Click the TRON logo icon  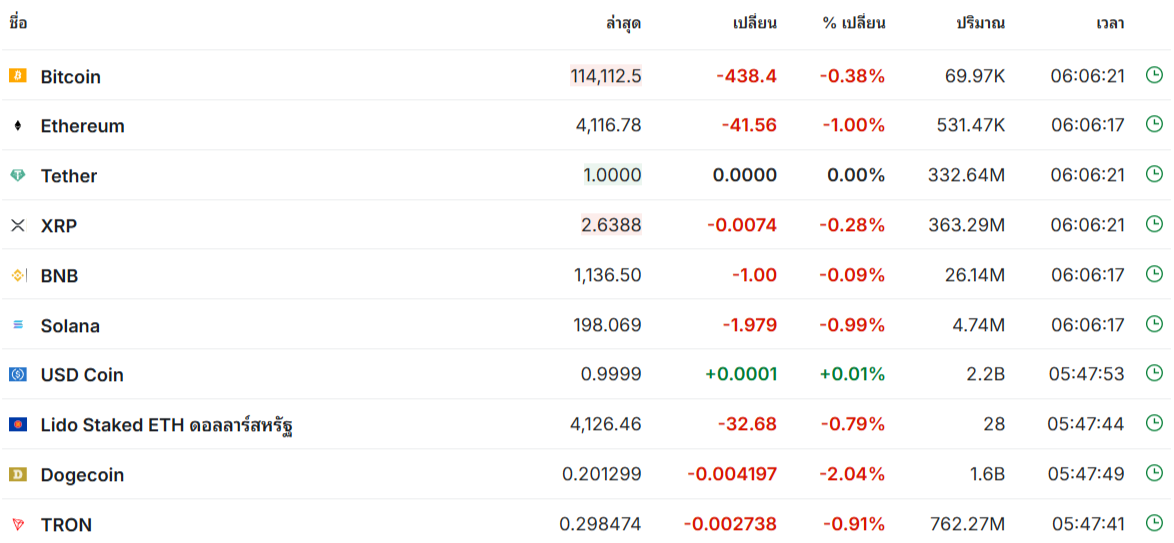17,524
